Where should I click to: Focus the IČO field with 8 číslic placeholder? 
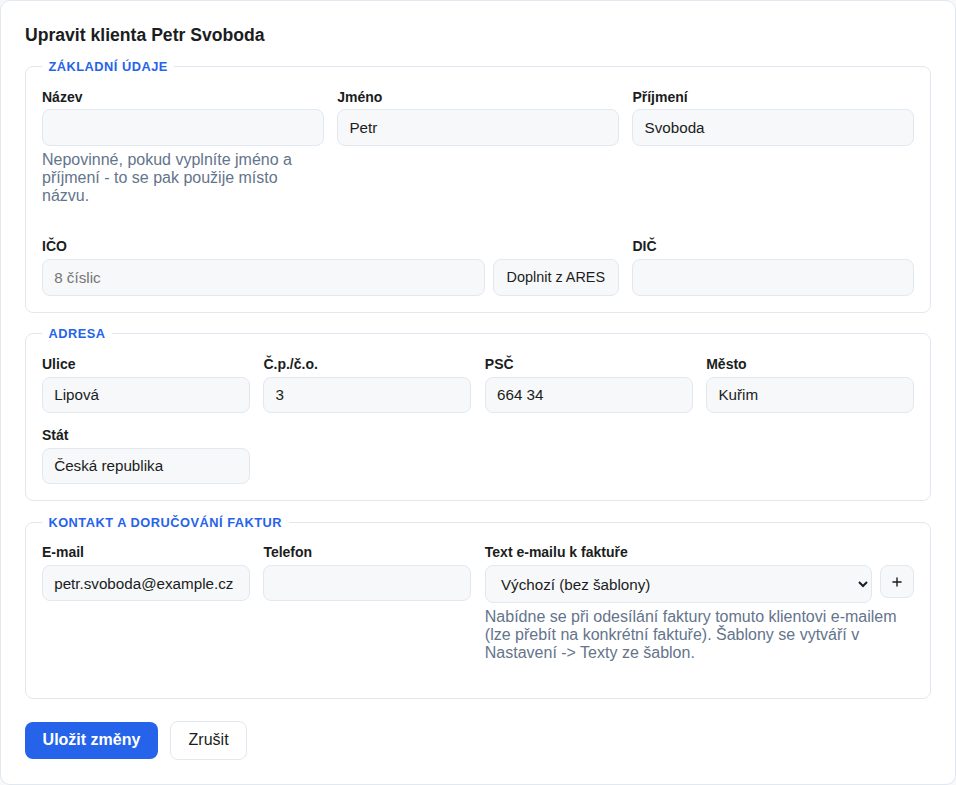tap(263, 277)
